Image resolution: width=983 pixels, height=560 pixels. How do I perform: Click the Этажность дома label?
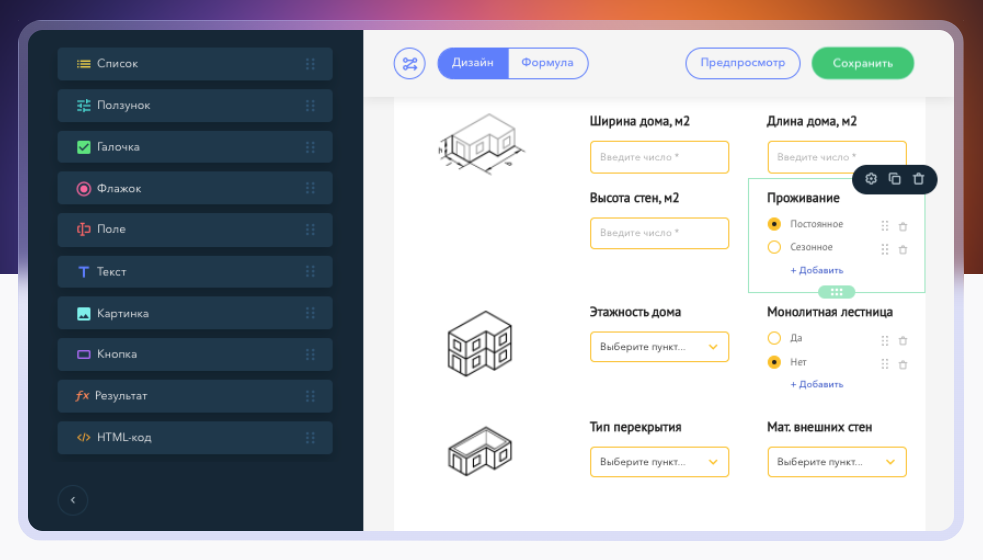coord(635,312)
